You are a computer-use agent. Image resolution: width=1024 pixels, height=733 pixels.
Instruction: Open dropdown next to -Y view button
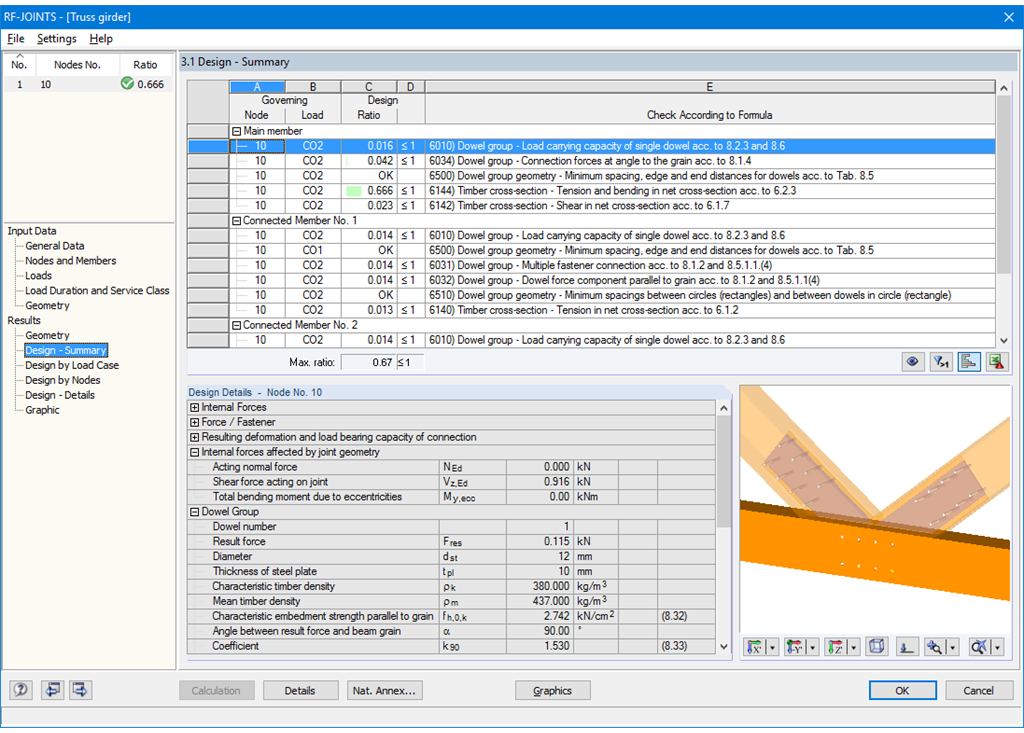tap(812, 647)
